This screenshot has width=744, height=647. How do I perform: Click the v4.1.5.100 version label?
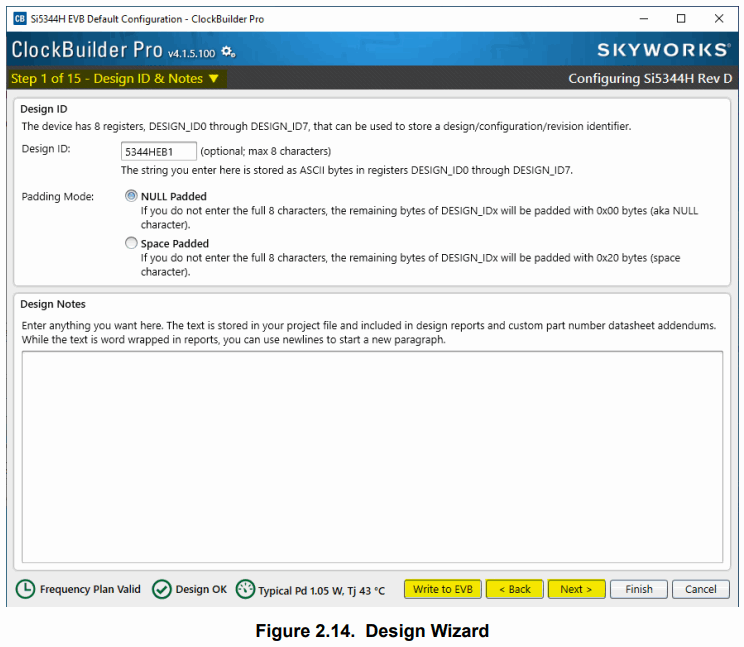pos(192,53)
